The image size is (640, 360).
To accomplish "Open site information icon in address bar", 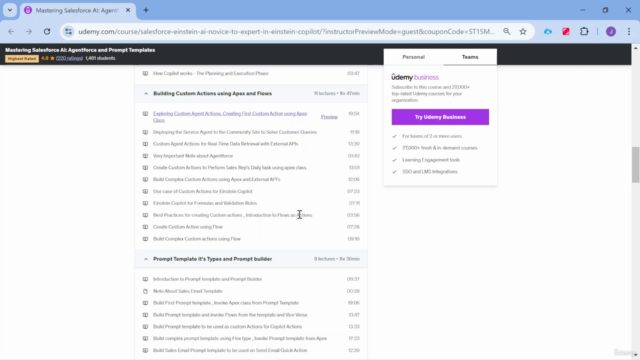I will pos(69,31).
